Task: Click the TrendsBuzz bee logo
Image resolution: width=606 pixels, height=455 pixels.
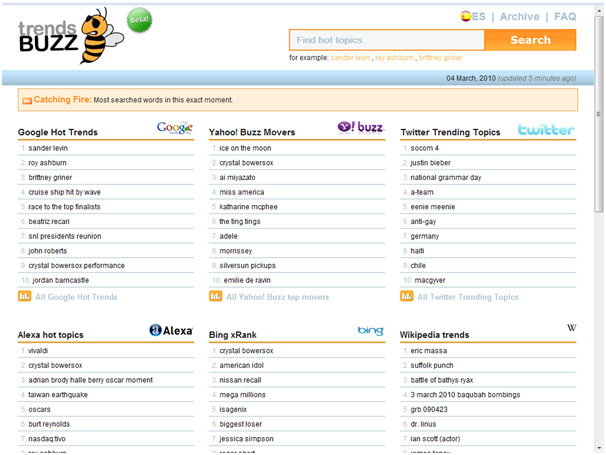Action: click(x=72, y=36)
